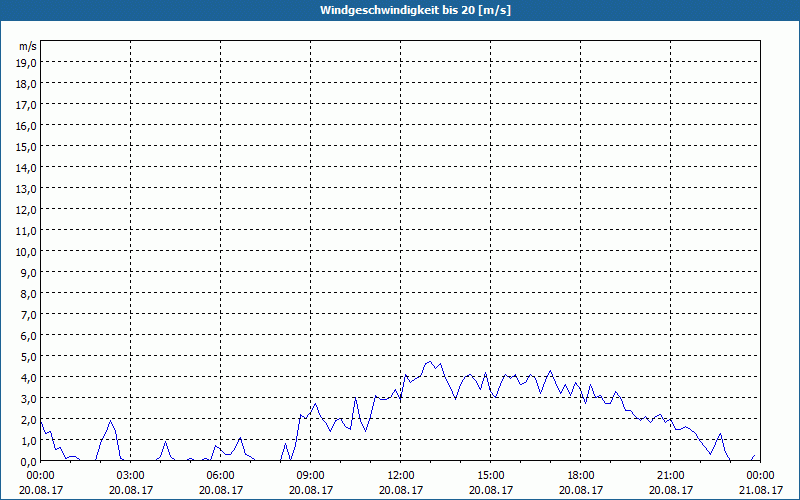The height and width of the screenshot is (500, 800).
Task: Click the 18,0 y-axis label
Action: 28,84
